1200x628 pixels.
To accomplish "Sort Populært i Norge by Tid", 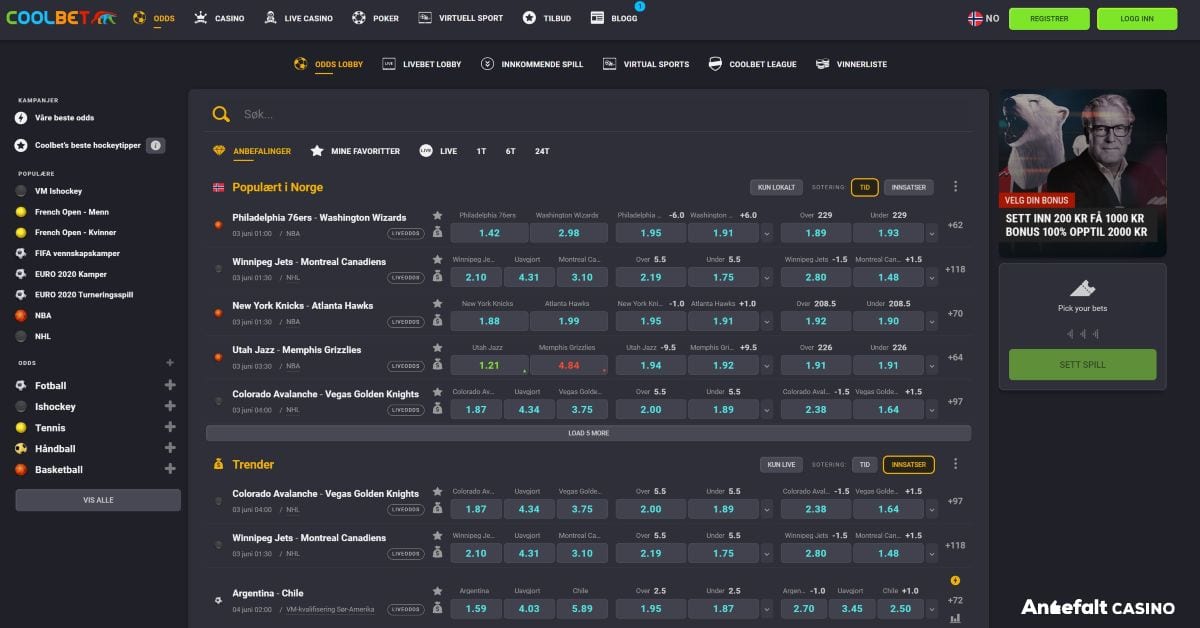I will point(864,187).
